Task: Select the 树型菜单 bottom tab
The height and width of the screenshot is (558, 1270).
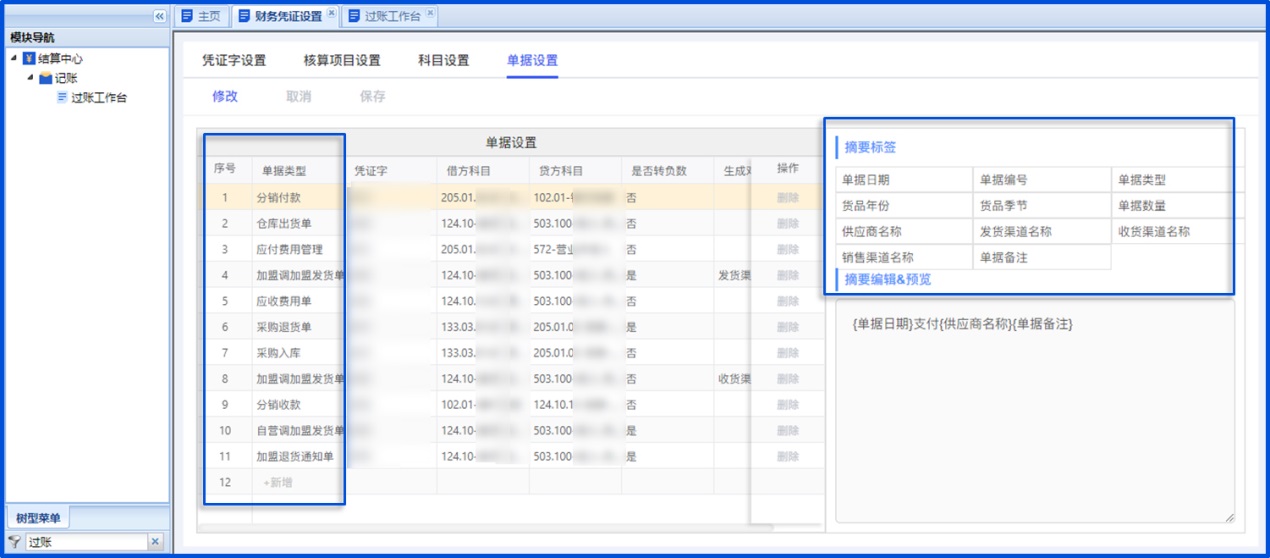Action: pyautogui.click(x=38, y=518)
